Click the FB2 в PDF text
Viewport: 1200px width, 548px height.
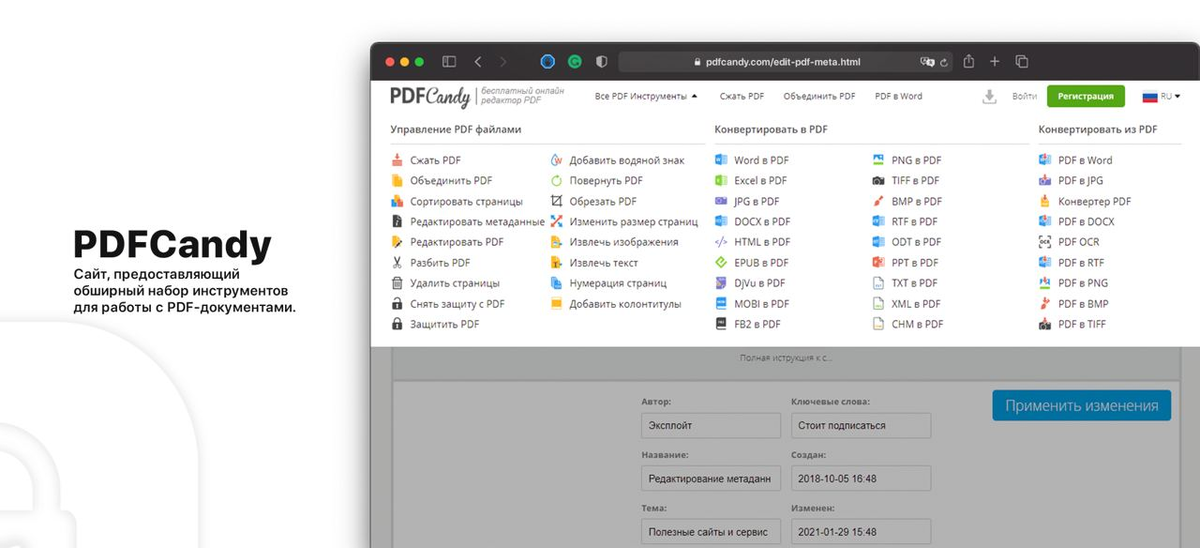758,324
